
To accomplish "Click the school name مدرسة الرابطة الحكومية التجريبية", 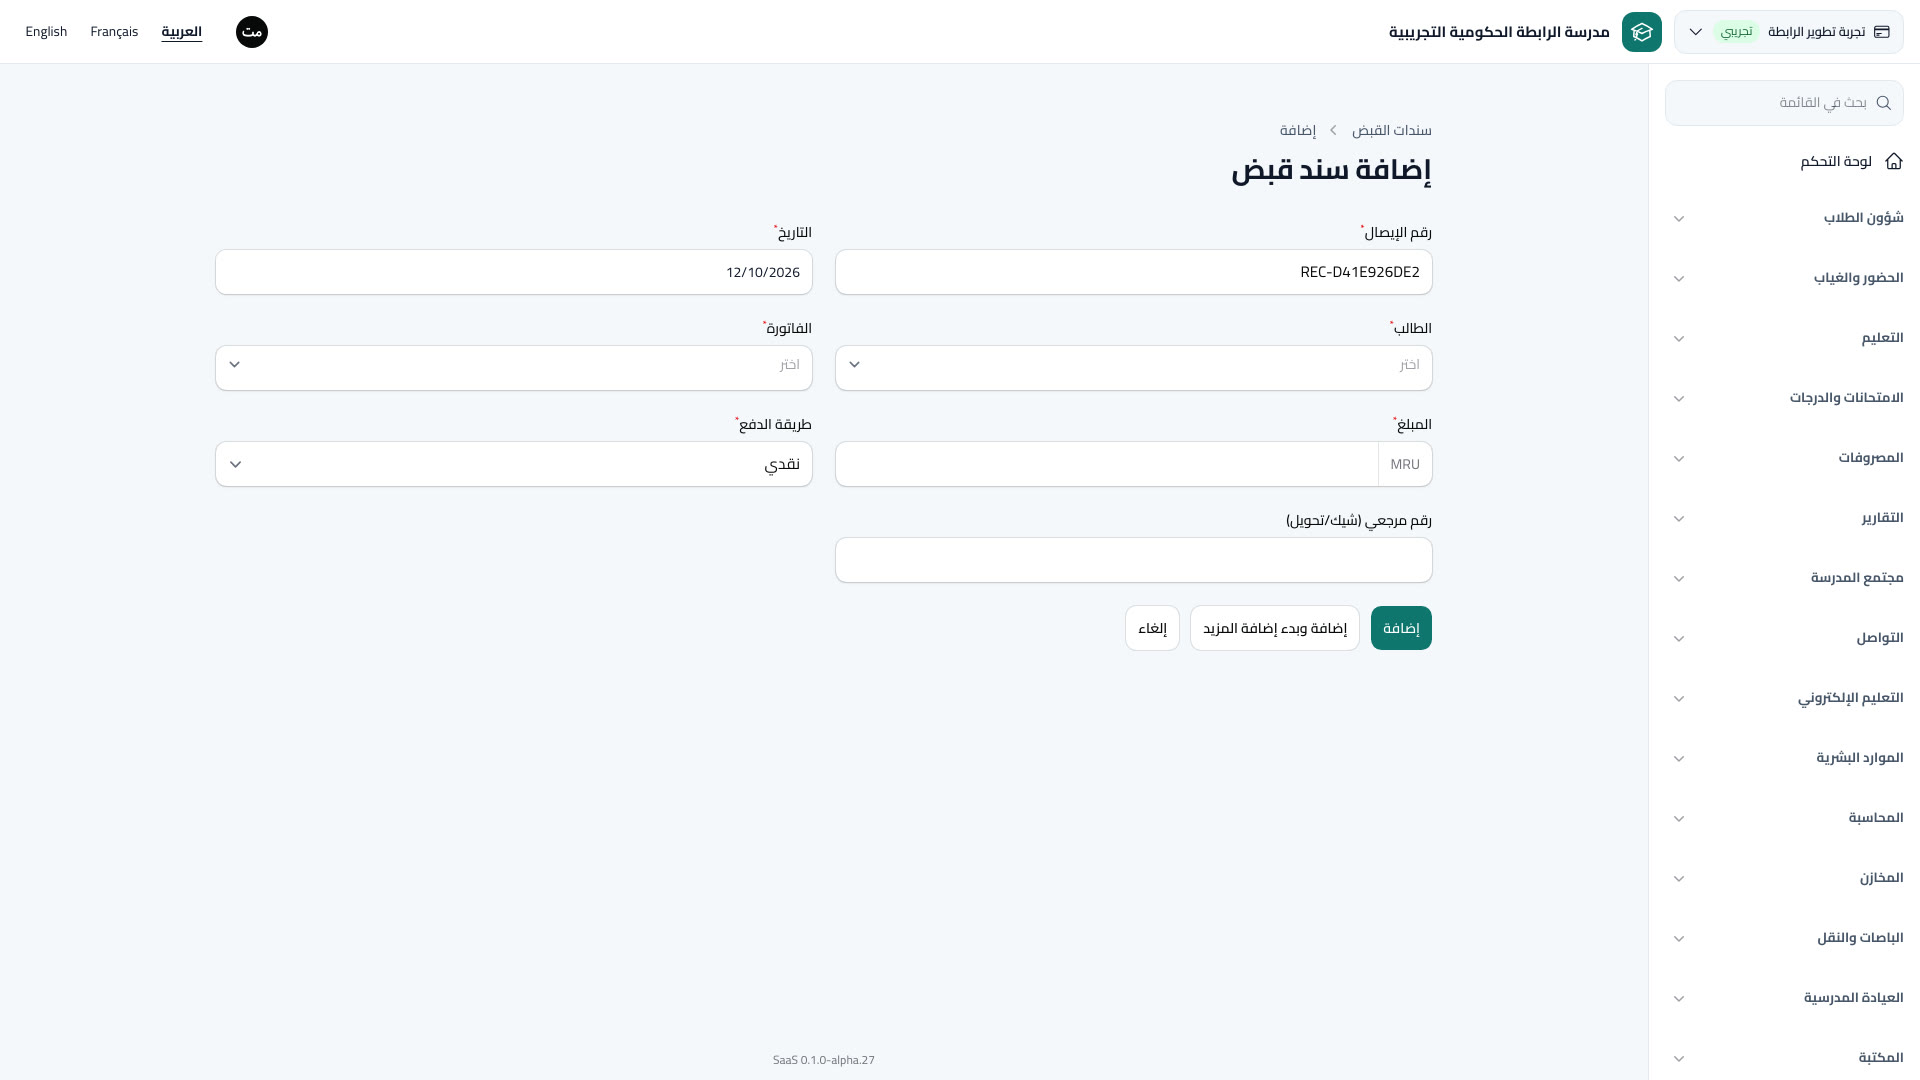I will point(1499,32).
